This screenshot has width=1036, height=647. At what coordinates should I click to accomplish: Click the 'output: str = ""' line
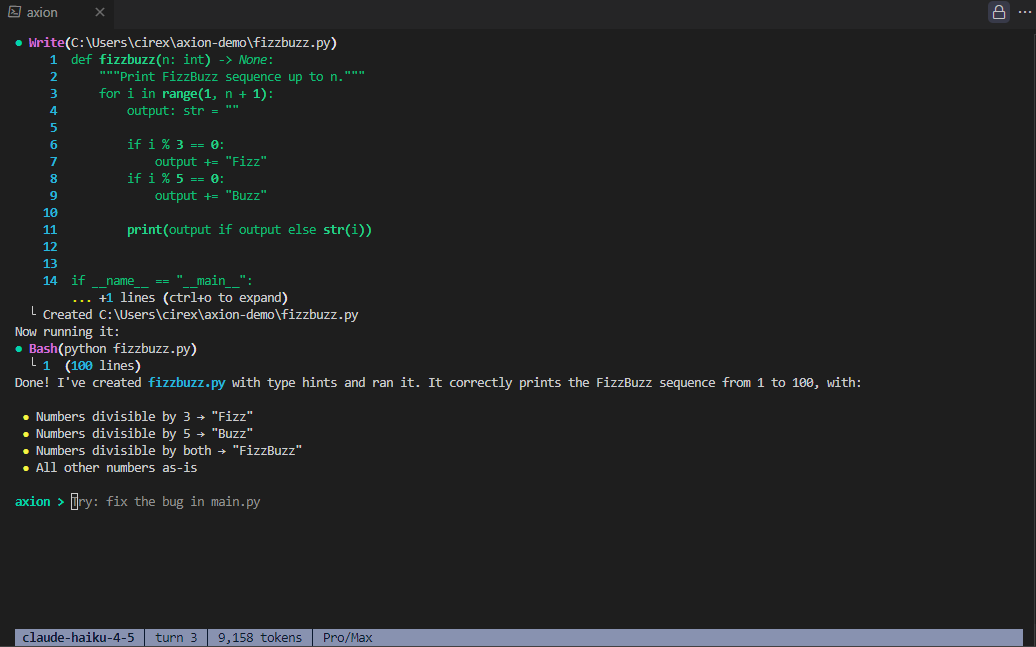pos(183,111)
